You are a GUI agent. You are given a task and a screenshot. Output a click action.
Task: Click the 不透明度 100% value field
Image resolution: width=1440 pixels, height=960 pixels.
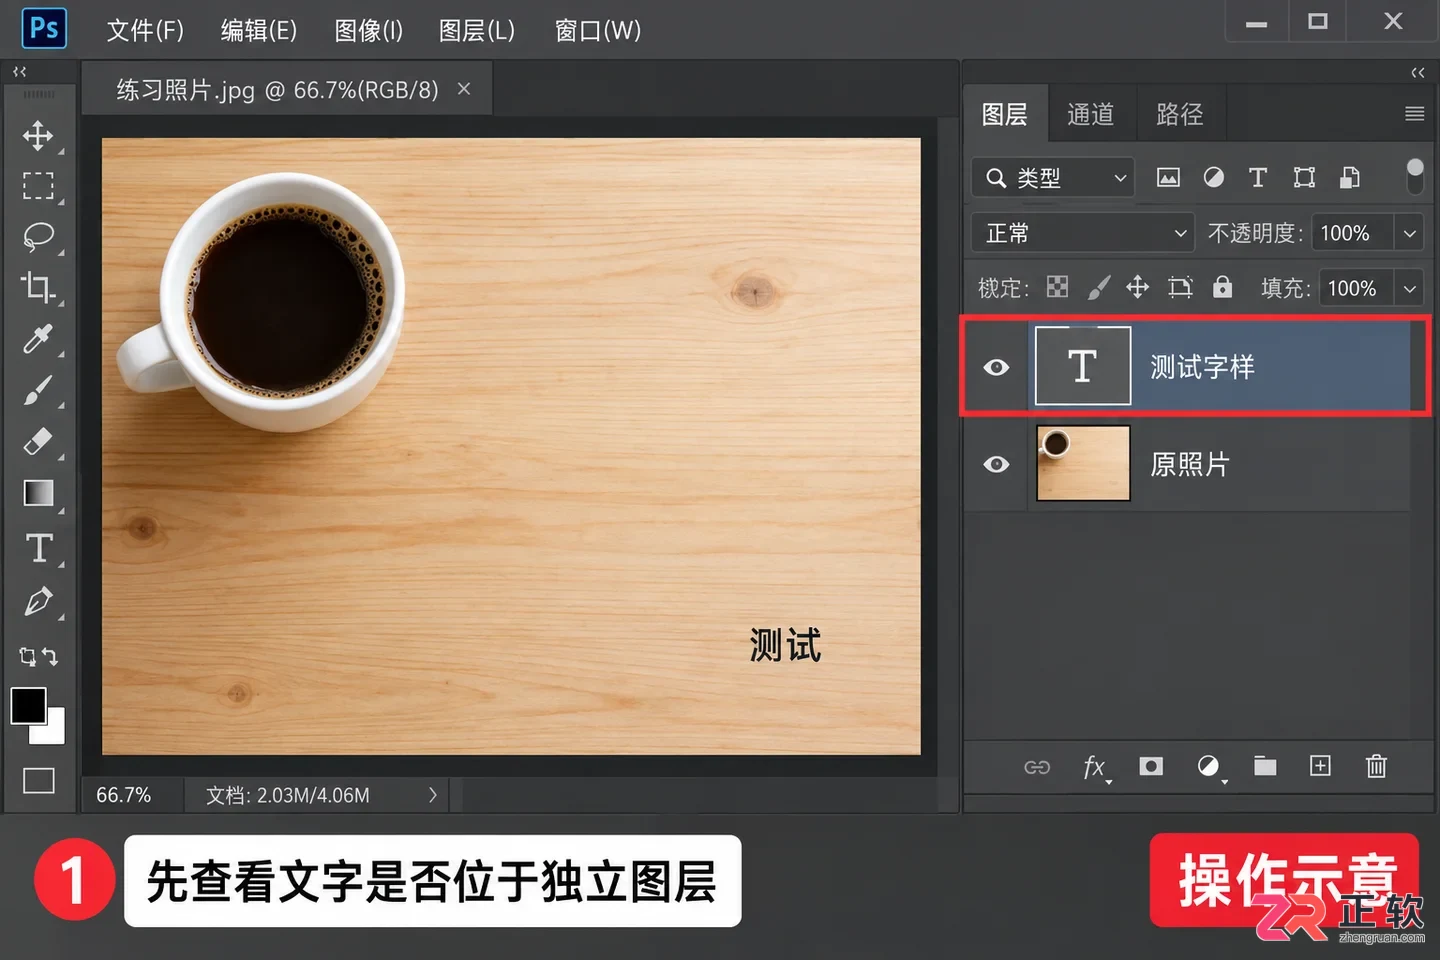click(x=1351, y=233)
